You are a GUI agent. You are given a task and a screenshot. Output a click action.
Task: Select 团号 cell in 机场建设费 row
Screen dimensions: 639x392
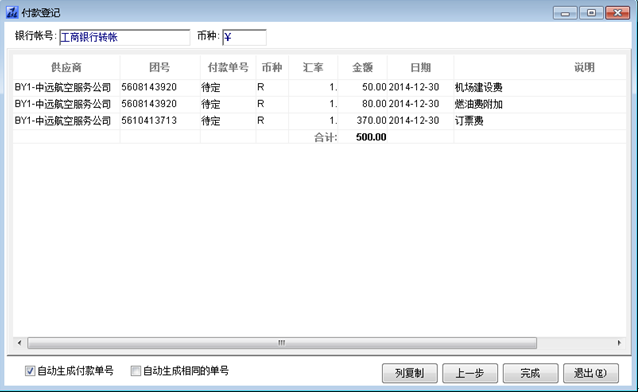pyautogui.click(x=160, y=87)
